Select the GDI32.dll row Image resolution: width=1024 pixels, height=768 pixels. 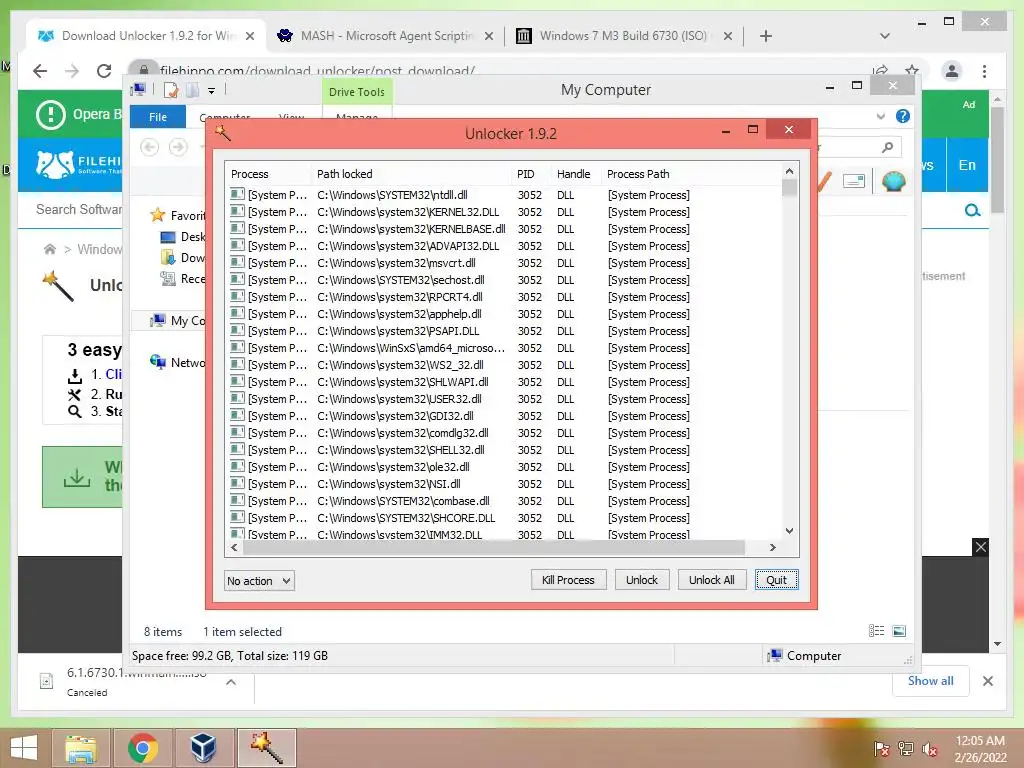[x=503, y=415]
